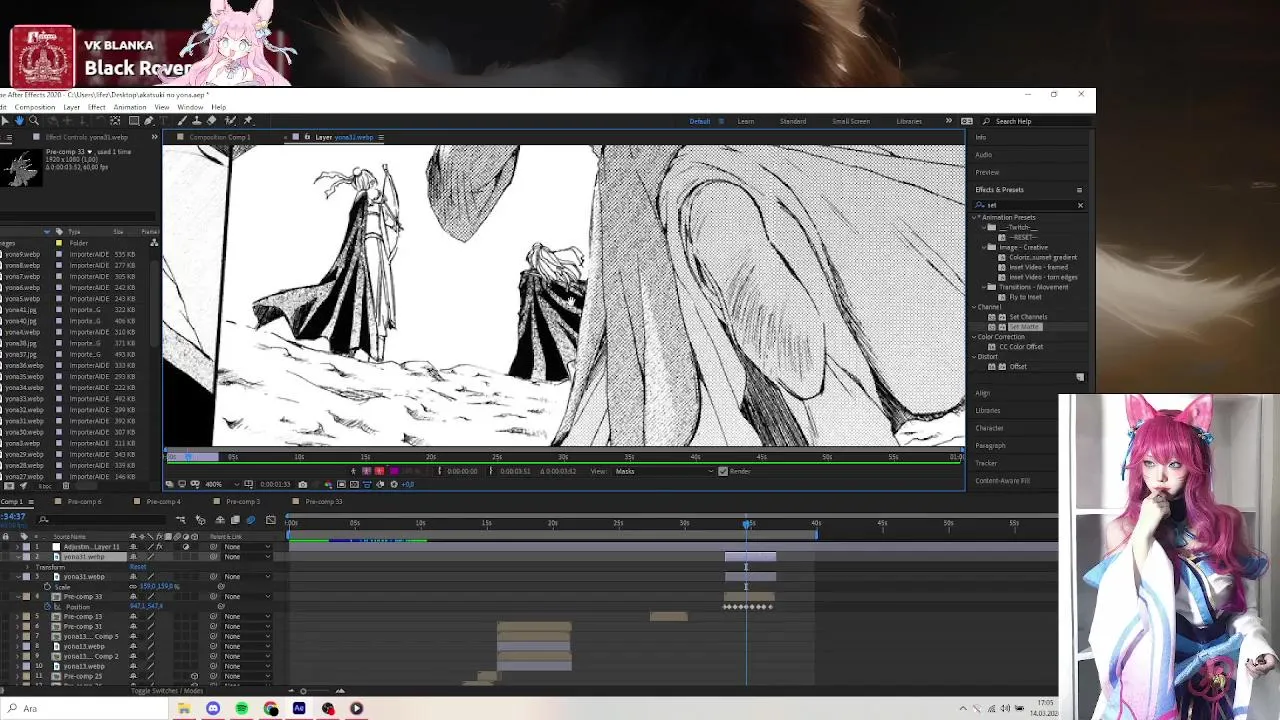Open Spotify from the taskbar

(241, 708)
